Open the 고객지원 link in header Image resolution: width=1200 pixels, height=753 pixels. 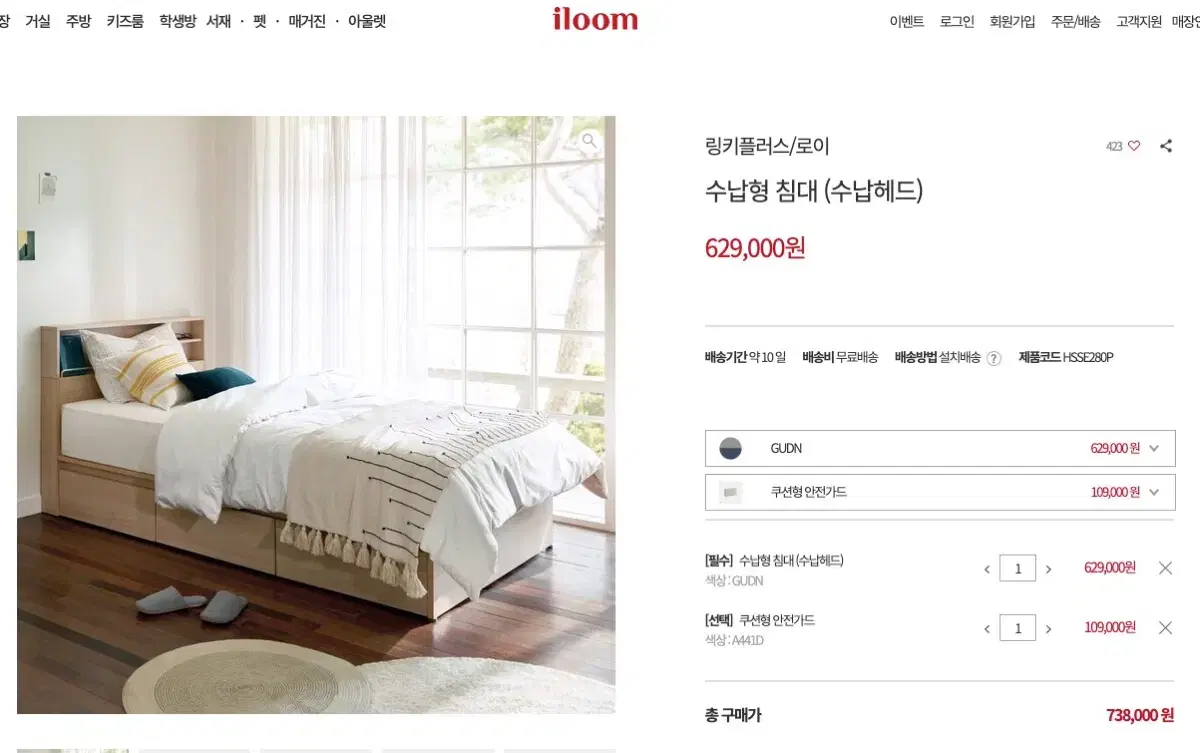(x=1139, y=21)
